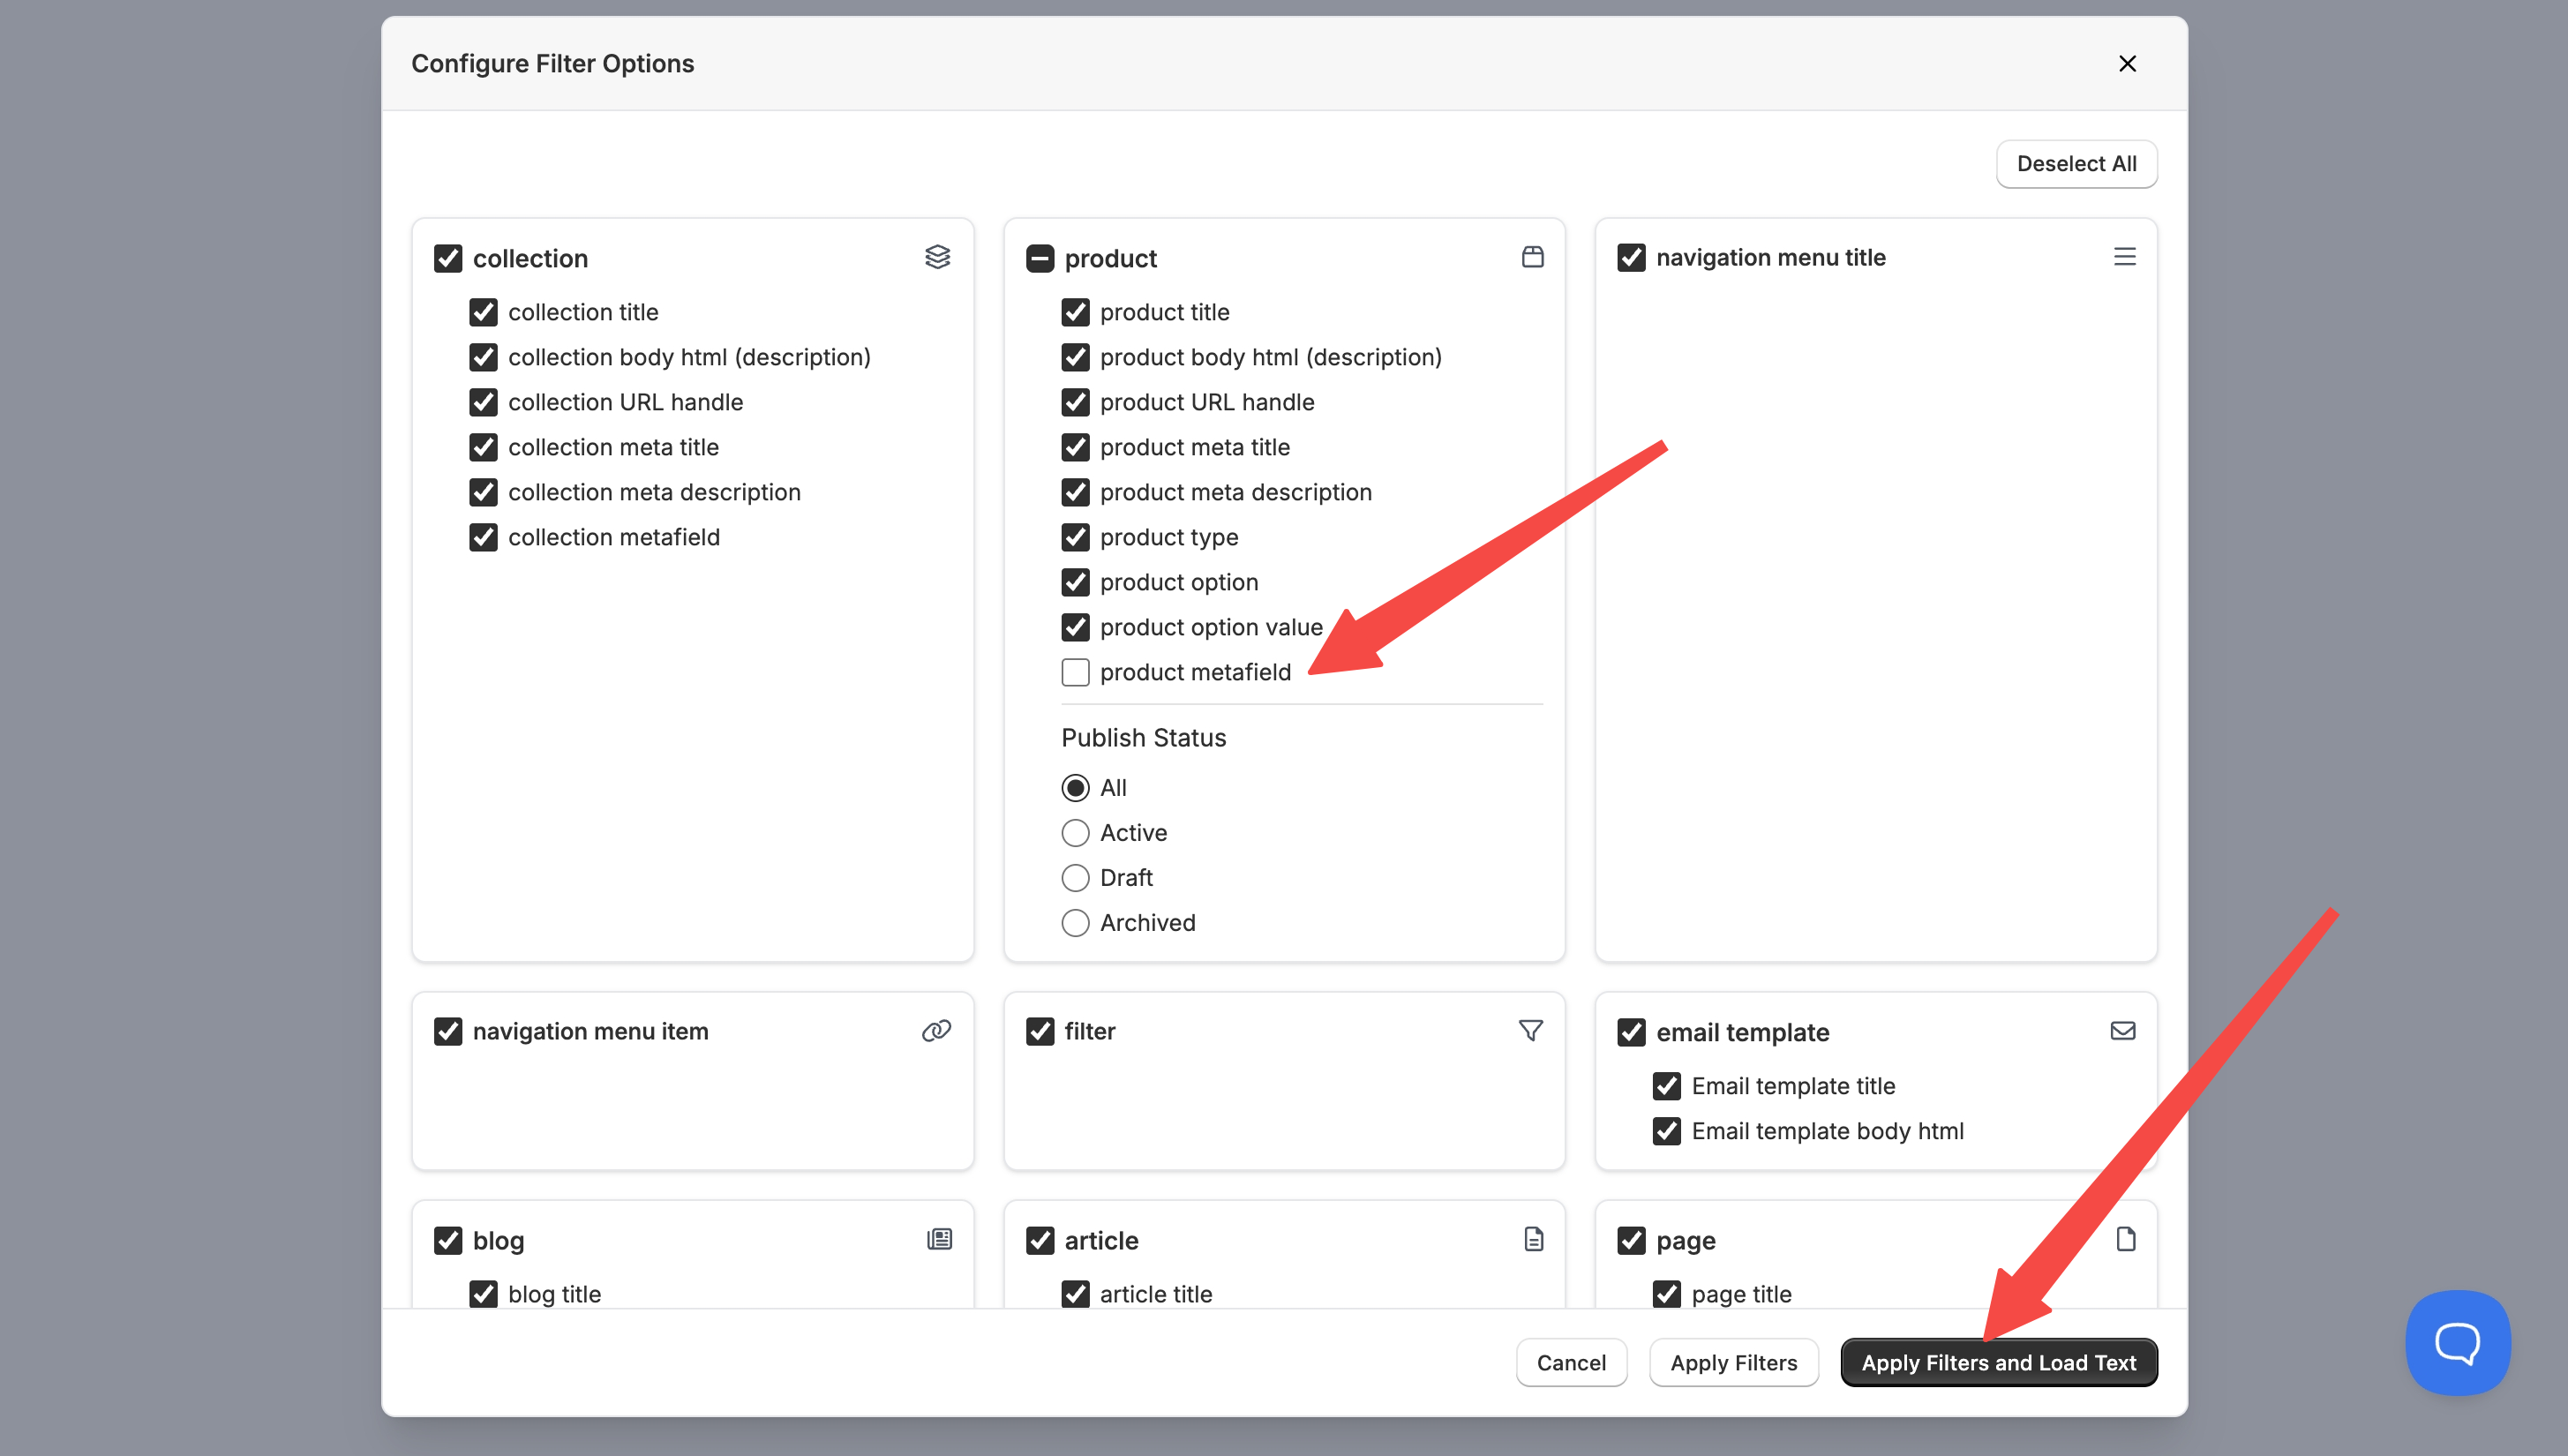2568x1456 pixels.
Task: Select the Archived publish status
Action: (1075, 923)
